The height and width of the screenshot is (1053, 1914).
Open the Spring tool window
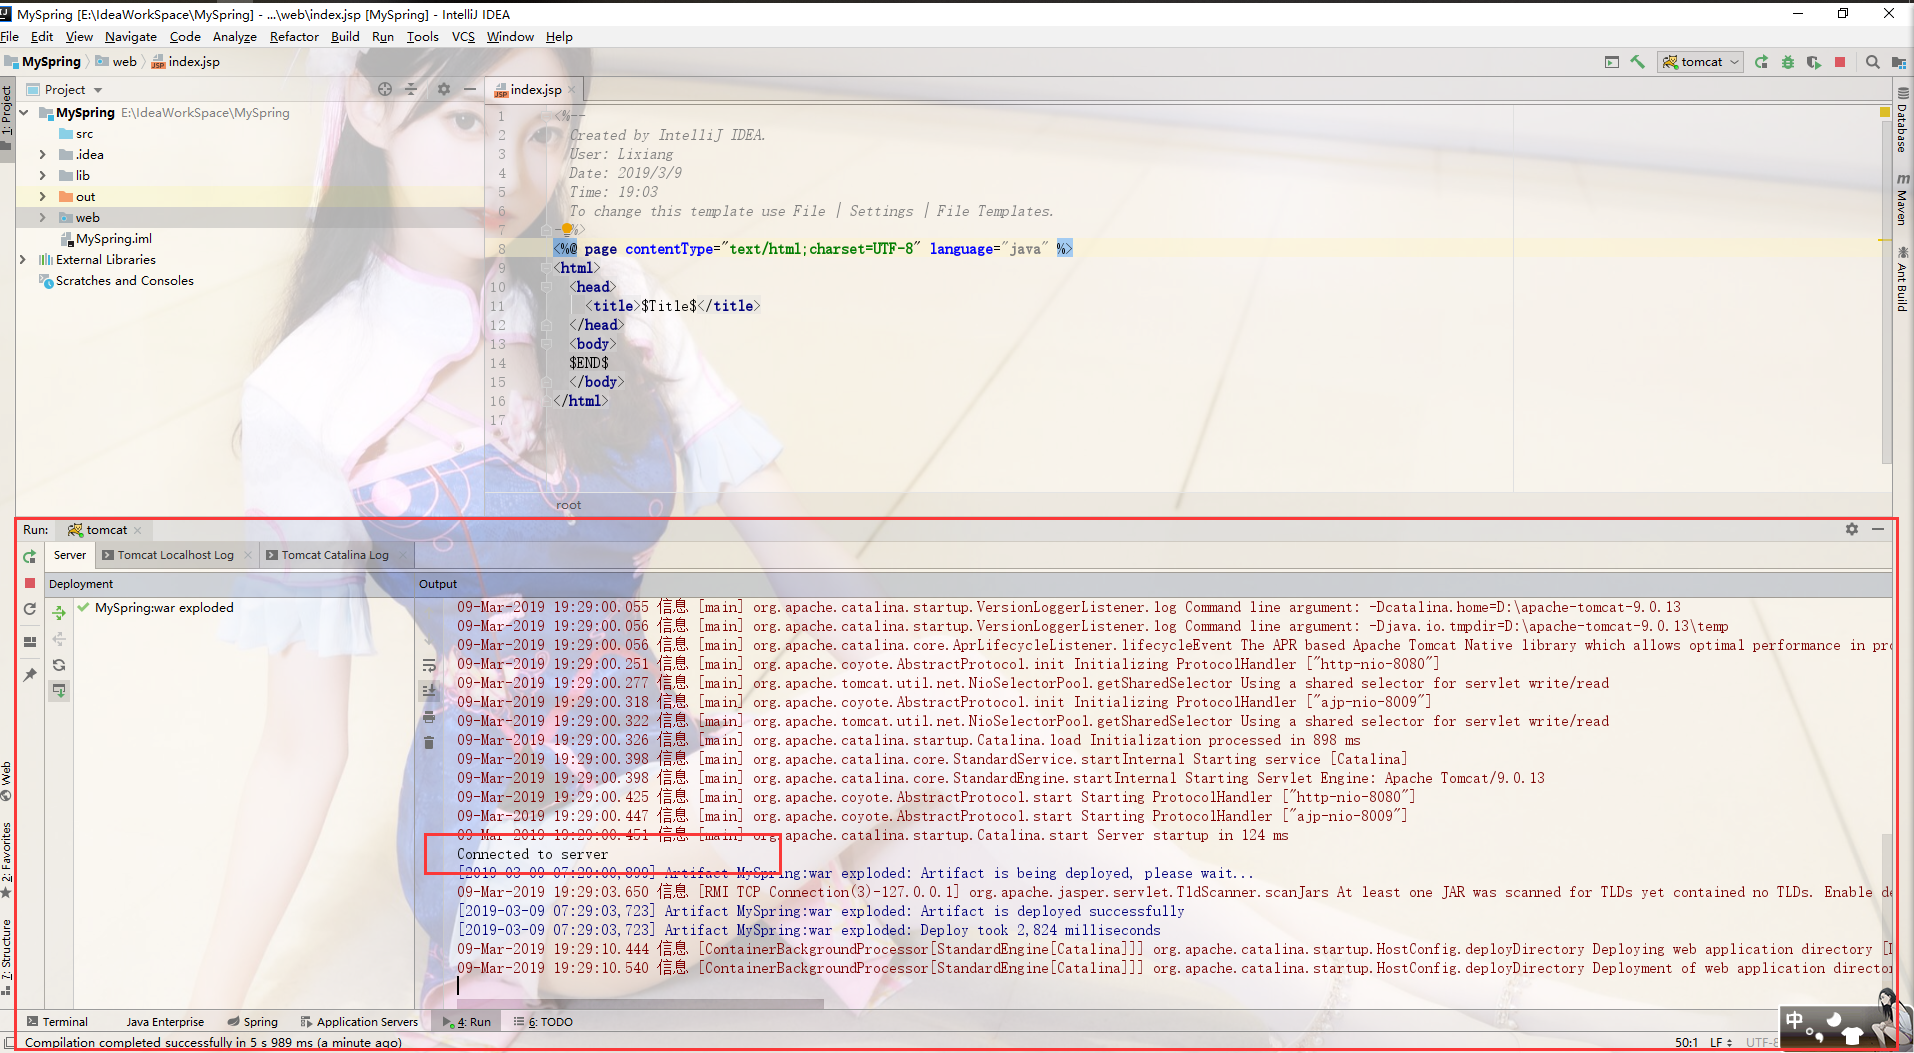pos(253,1022)
